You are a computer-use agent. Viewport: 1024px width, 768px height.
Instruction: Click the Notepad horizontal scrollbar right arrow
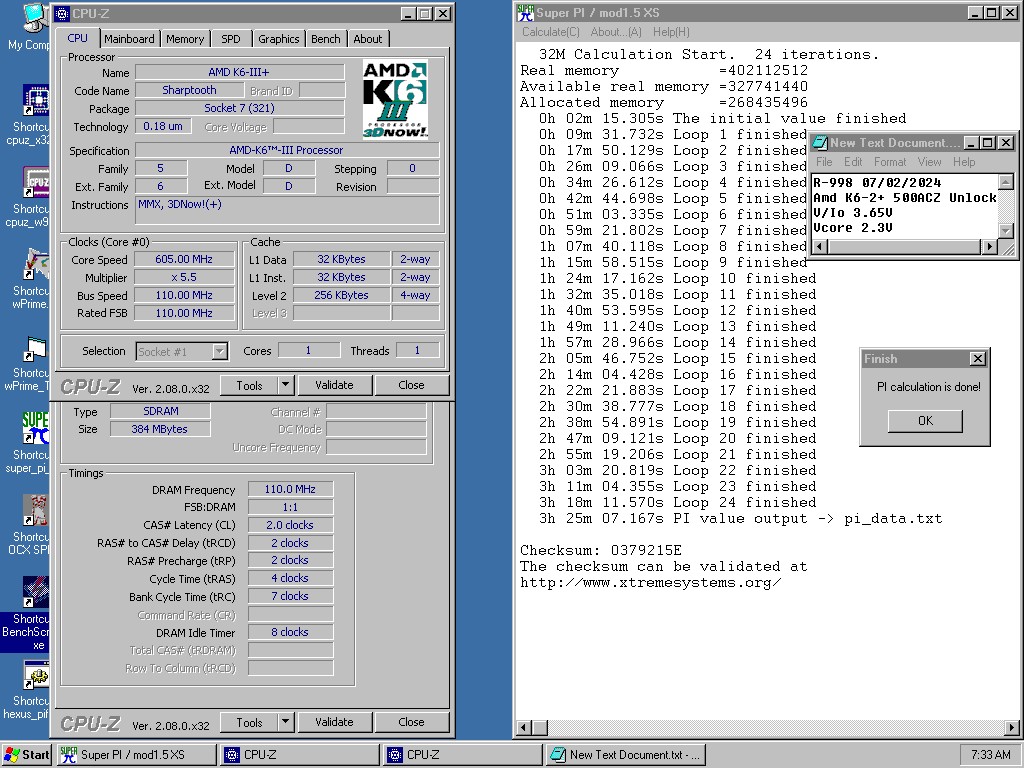point(990,247)
